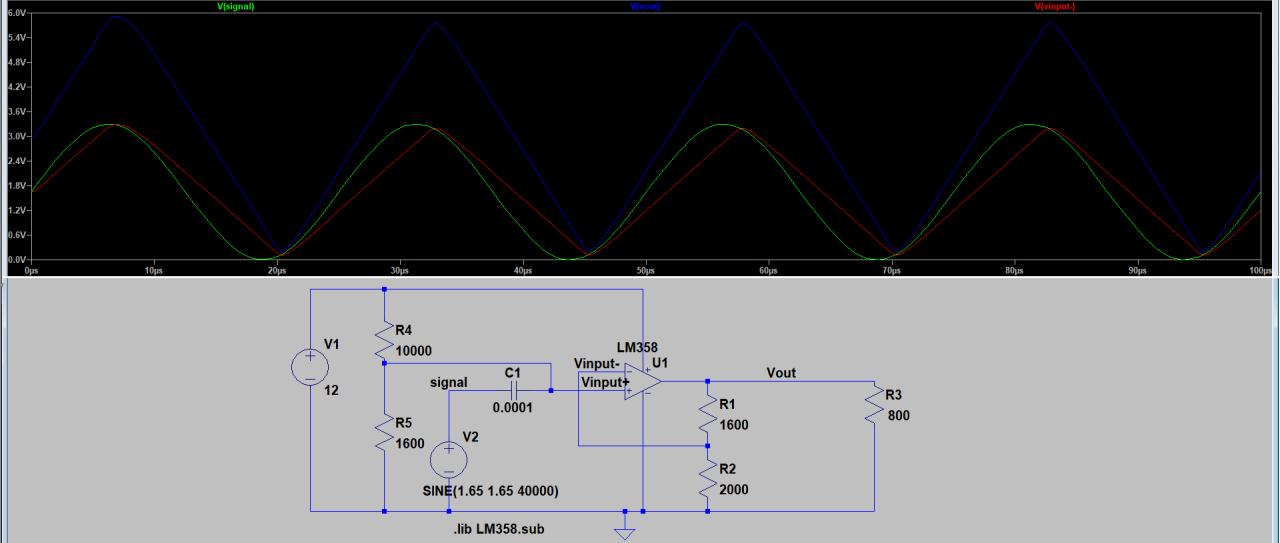Pick the R1 resistor symbol
Viewport: 1280px width, 543px height.
pos(707,414)
